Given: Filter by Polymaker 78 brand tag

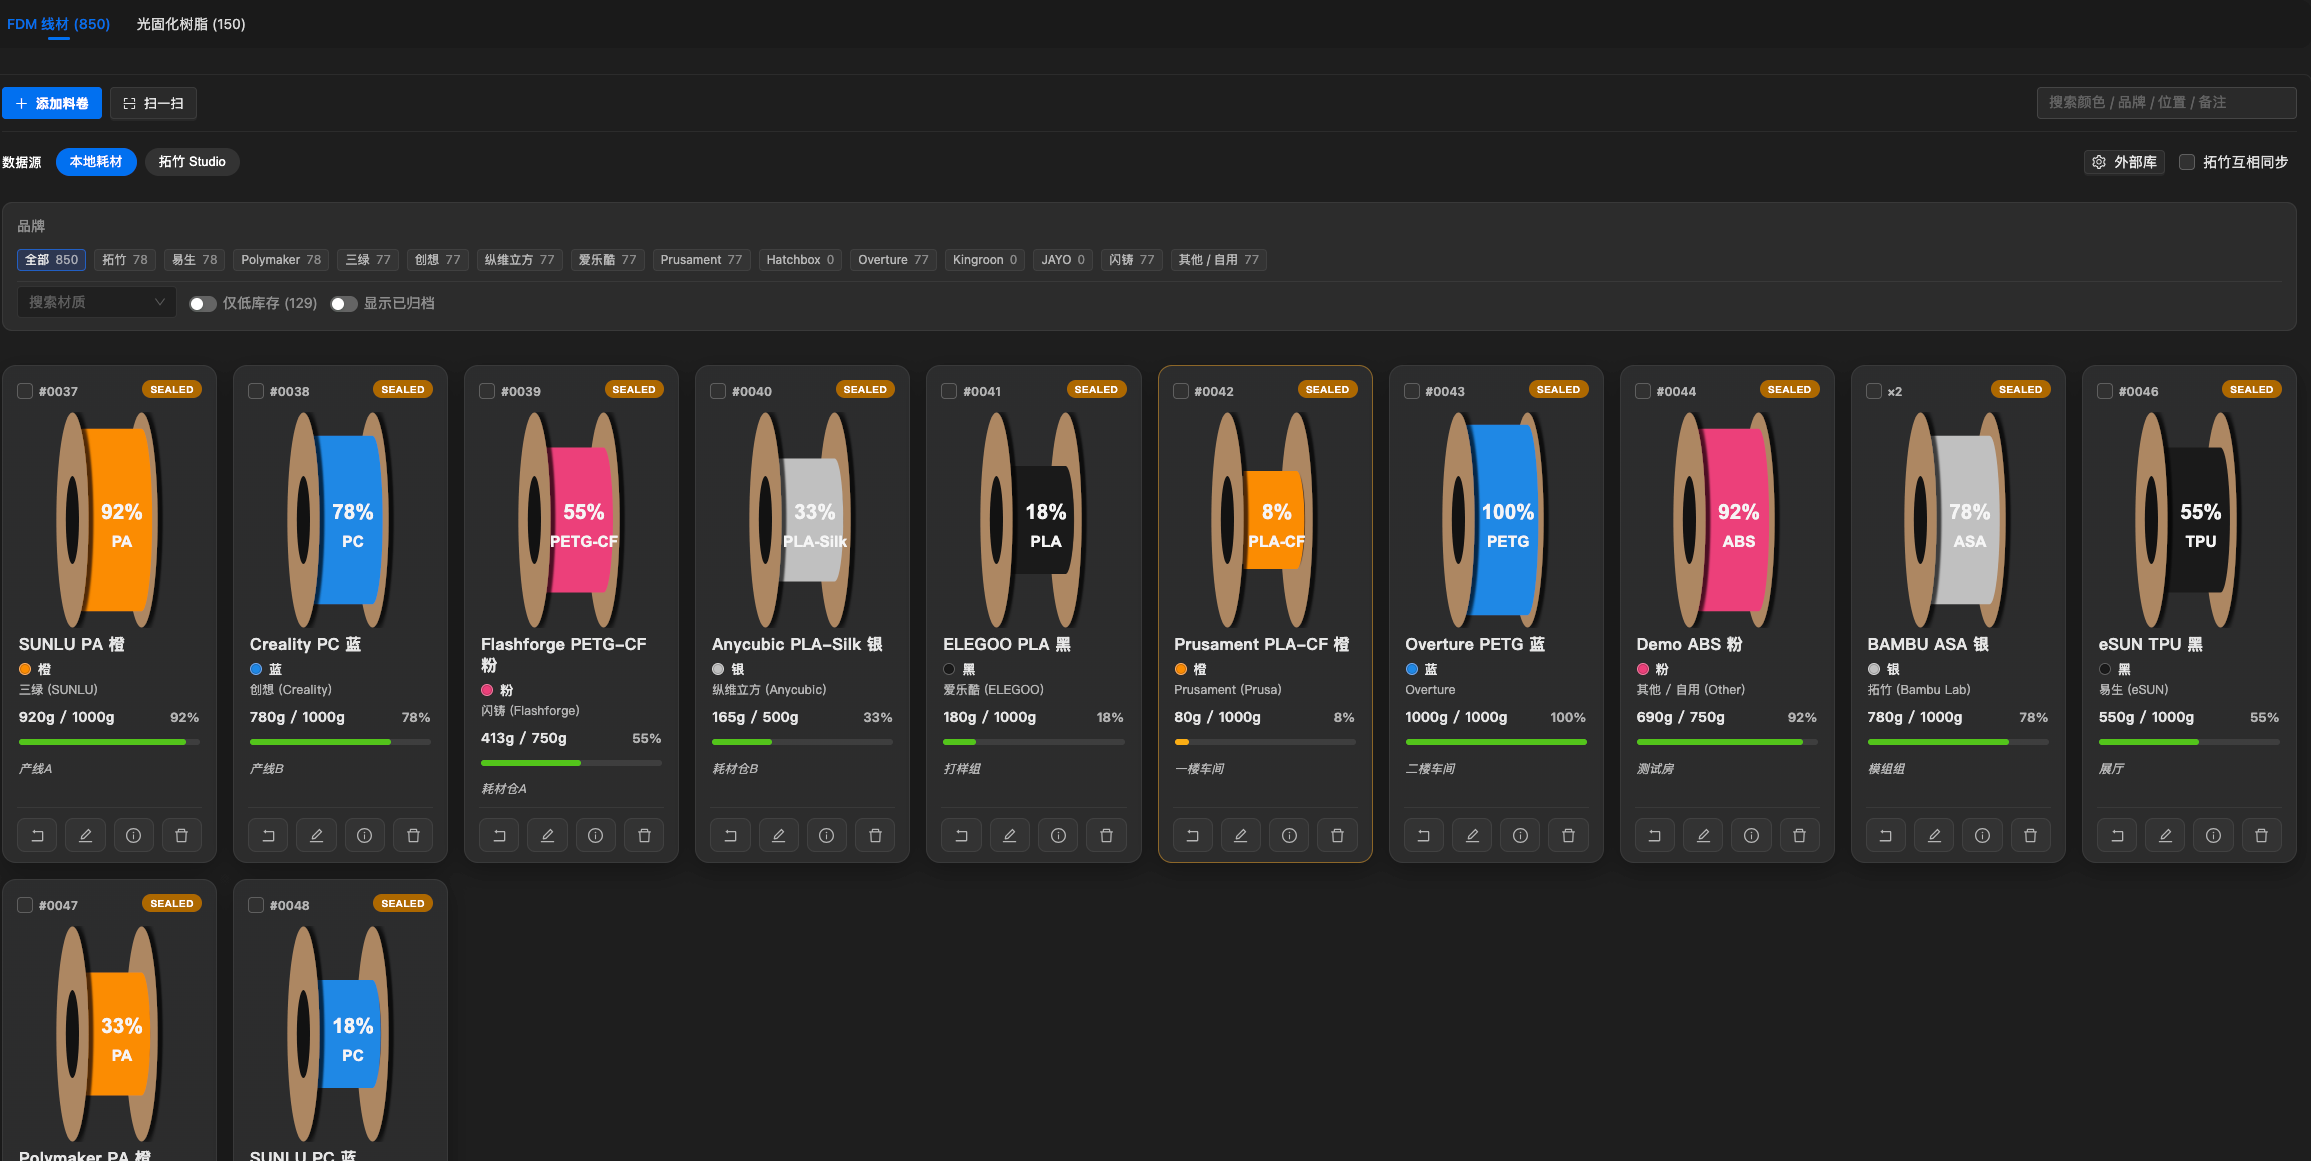Looking at the screenshot, I should [281, 260].
